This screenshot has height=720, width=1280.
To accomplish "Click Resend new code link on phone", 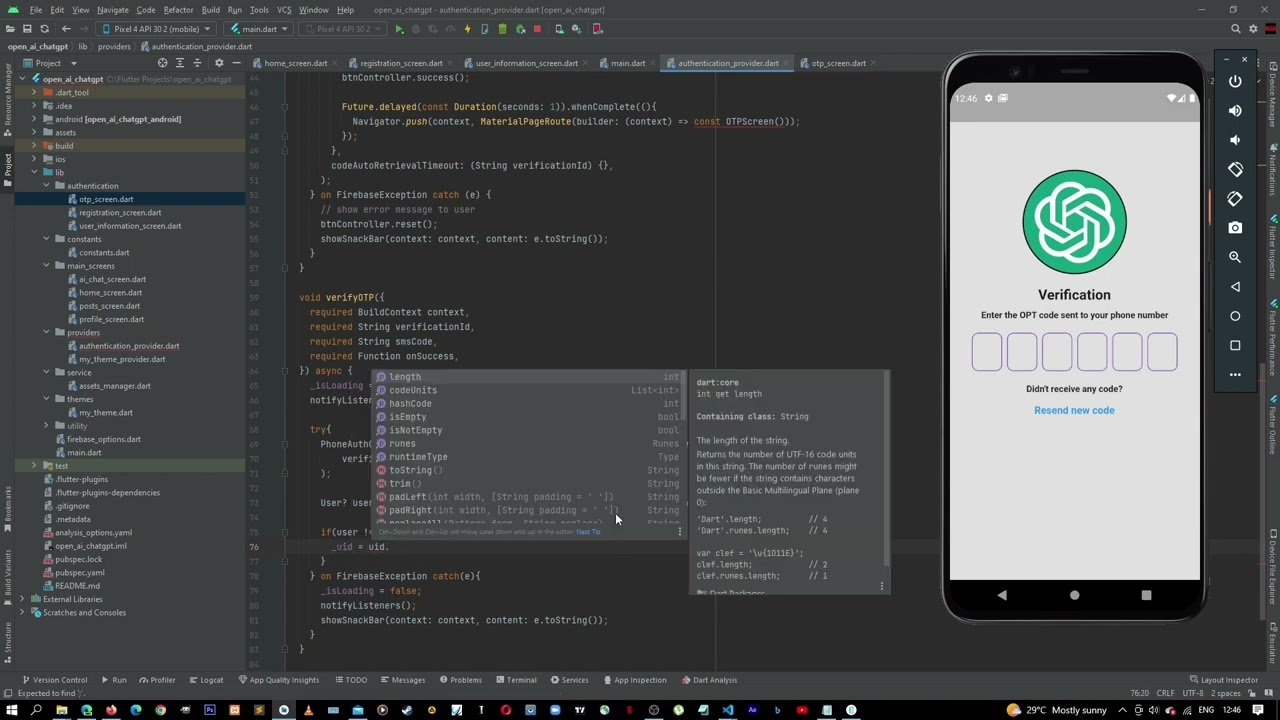I will pyautogui.click(x=1074, y=410).
